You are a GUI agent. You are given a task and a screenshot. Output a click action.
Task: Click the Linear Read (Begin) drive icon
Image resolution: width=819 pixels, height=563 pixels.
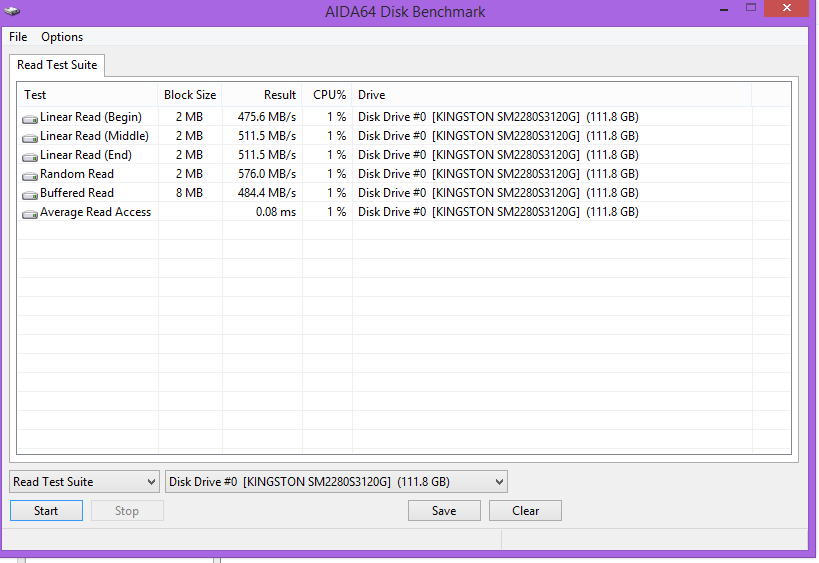tap(30, 119)
